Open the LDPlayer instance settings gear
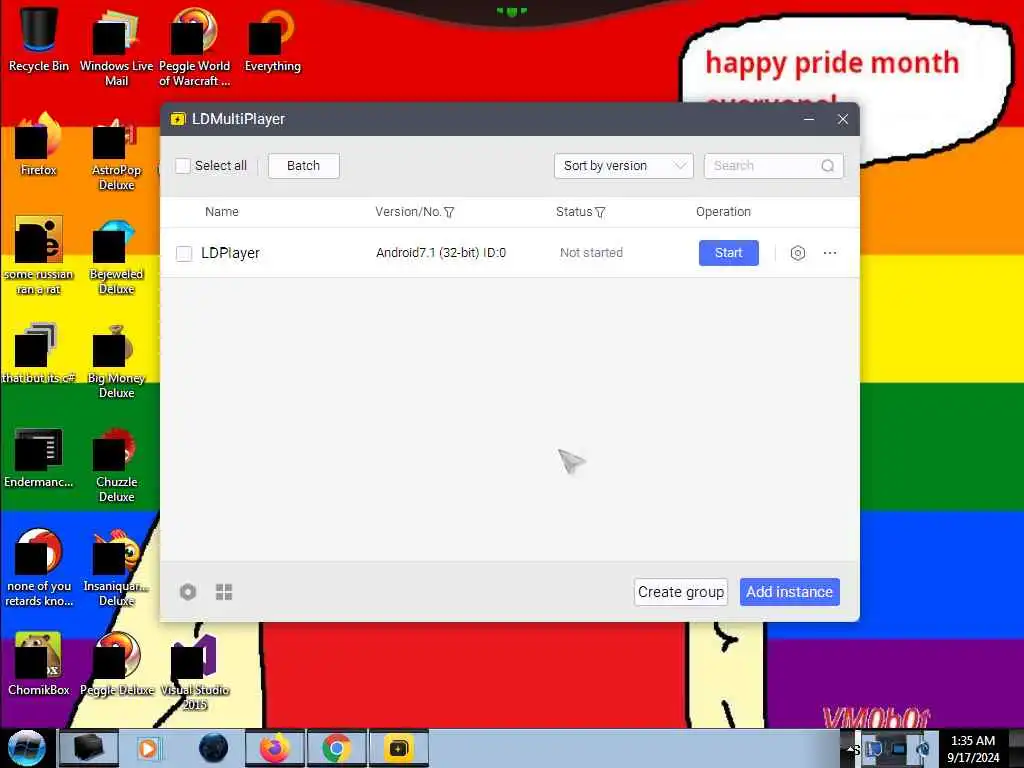 797,253
